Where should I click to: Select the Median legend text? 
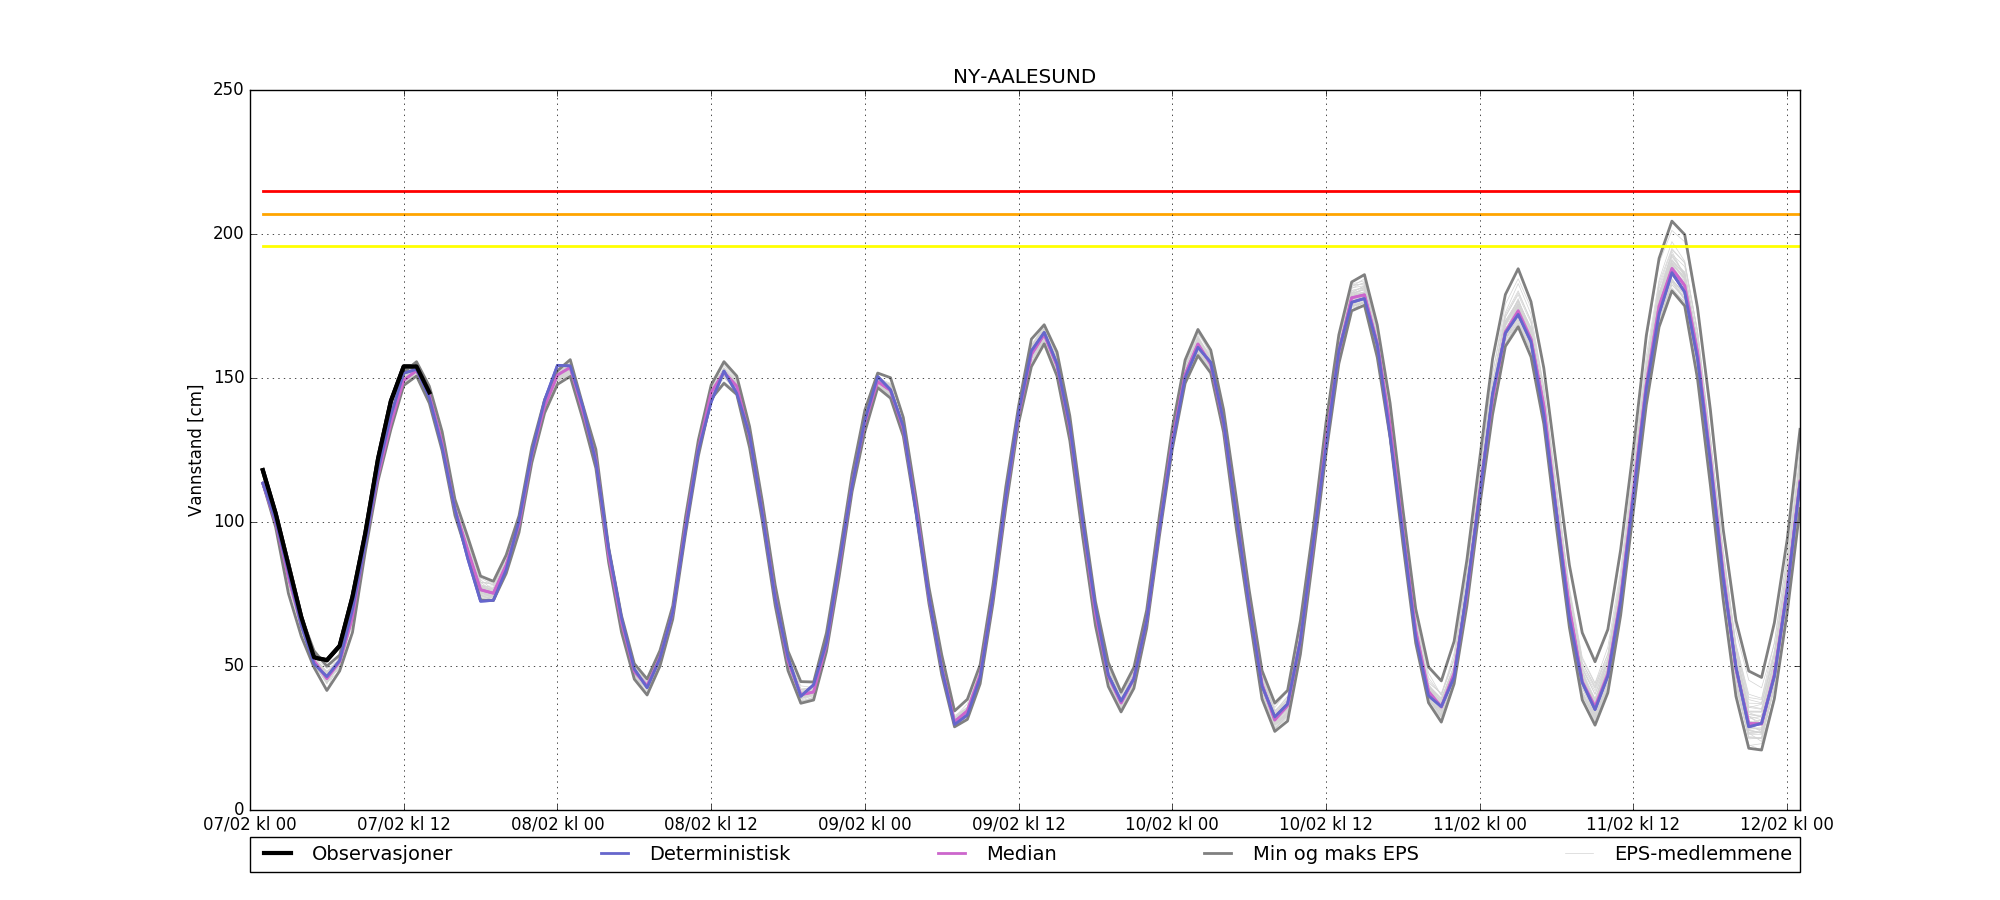[x=1021, y=854]
